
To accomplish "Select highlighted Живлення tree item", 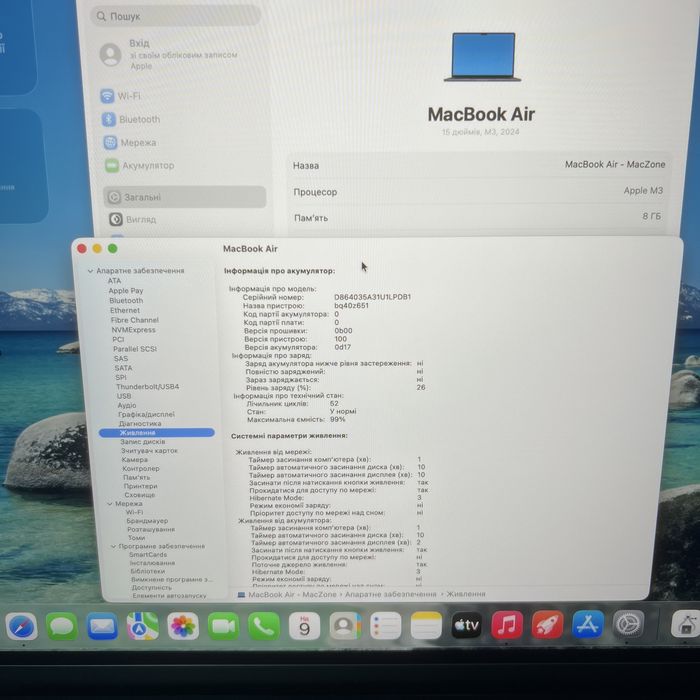I will [157, 433].
